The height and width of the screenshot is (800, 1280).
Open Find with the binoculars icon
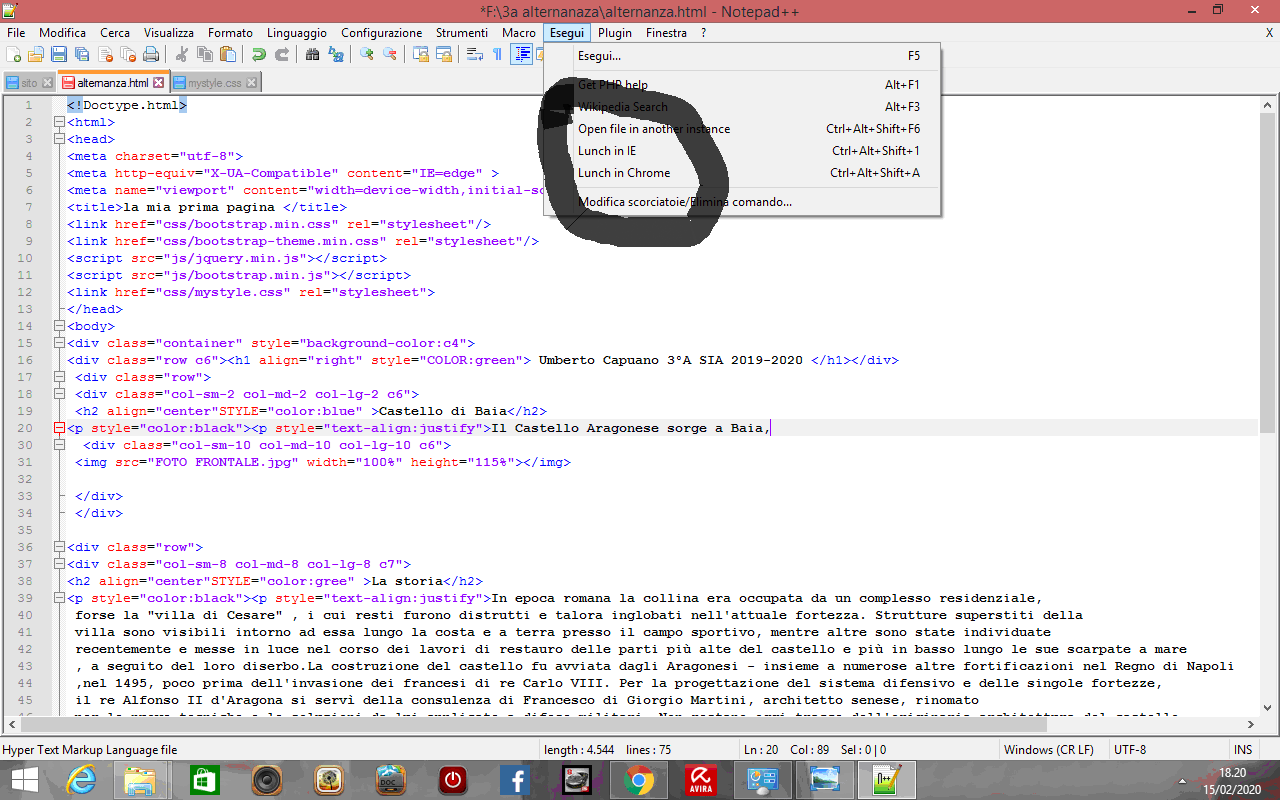(x=312, y=54)
